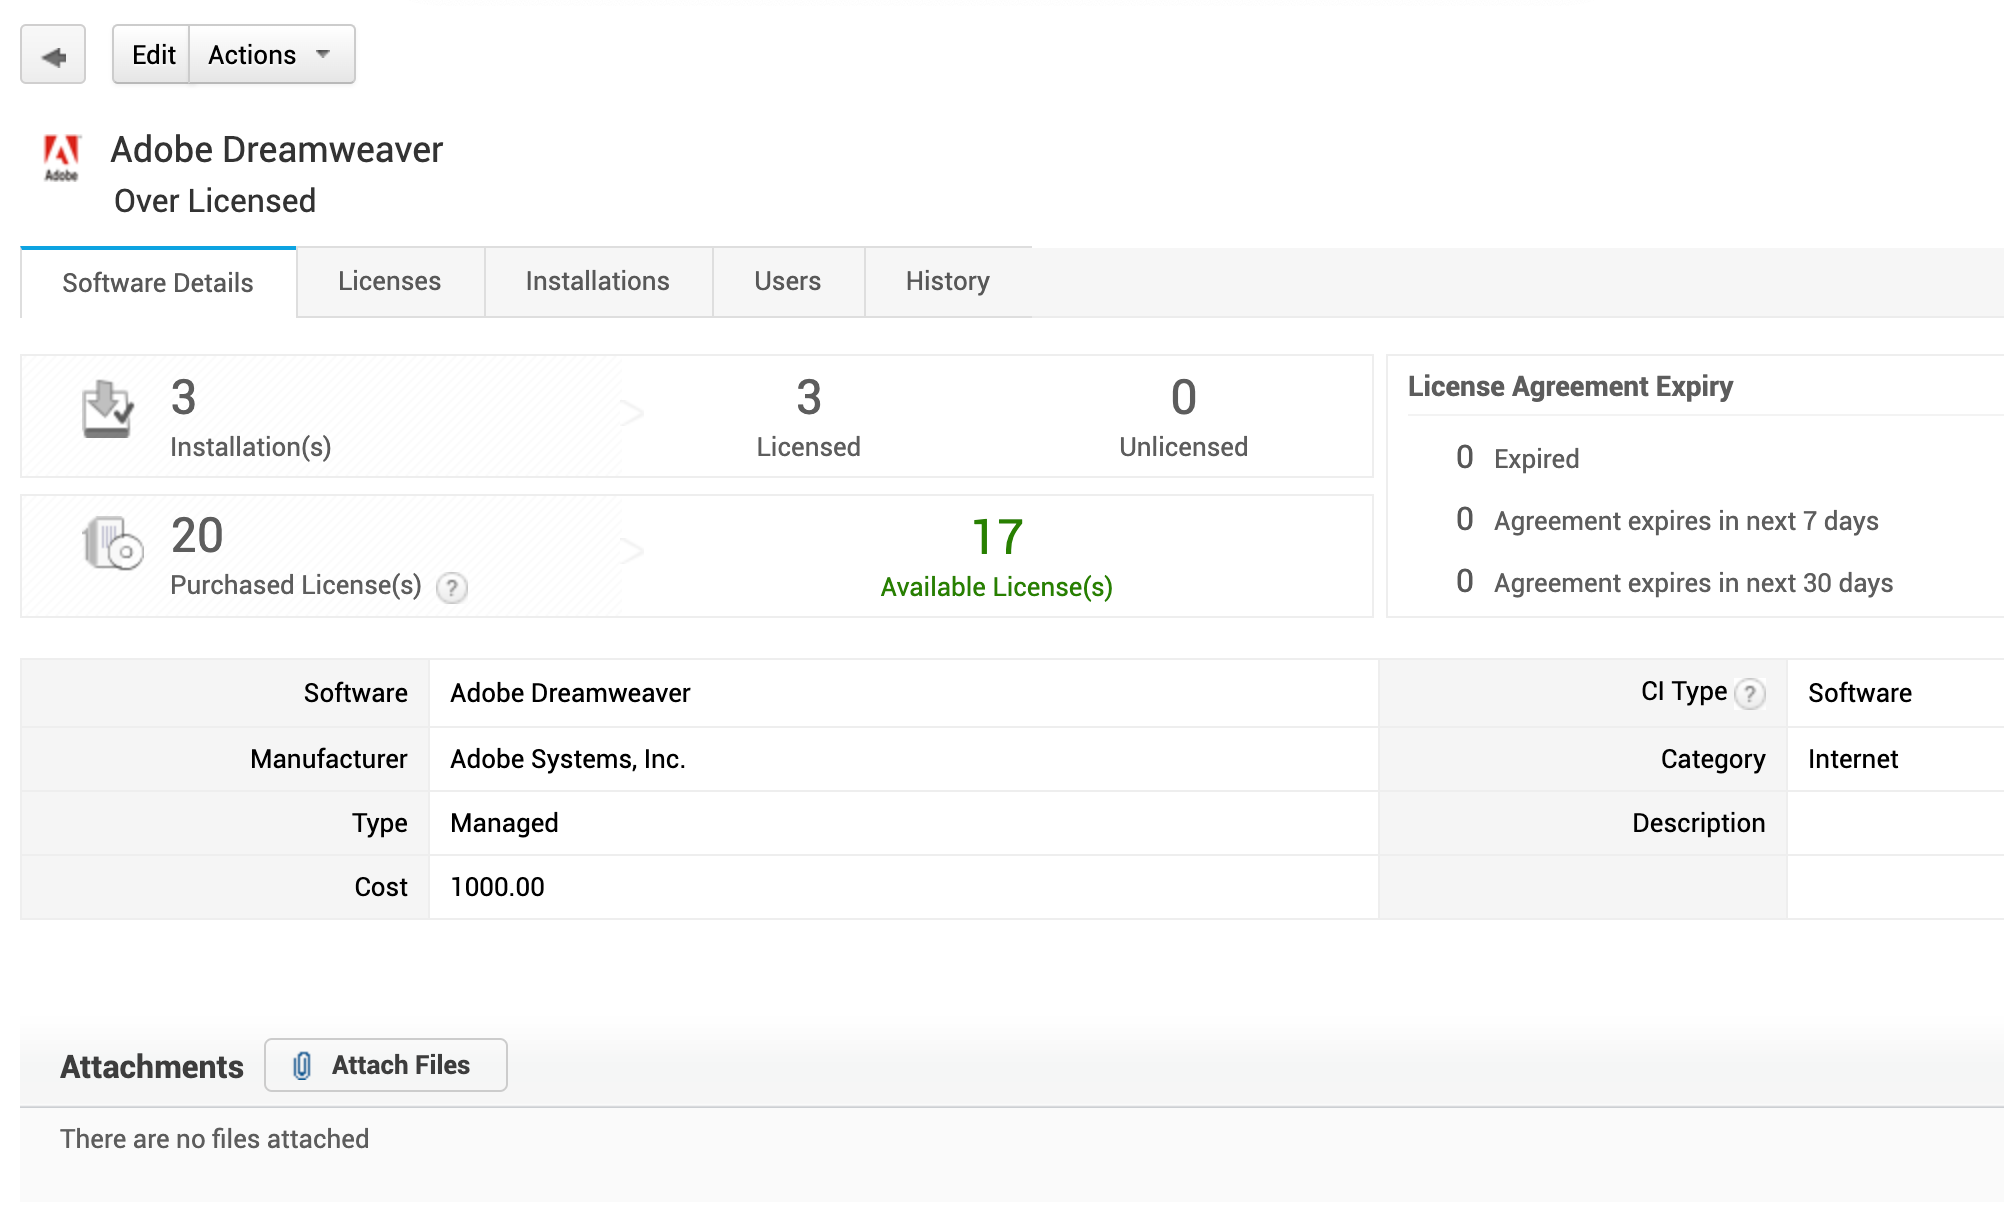Open the Installations tab
2004x1214 pixels.
coord(597,282)
